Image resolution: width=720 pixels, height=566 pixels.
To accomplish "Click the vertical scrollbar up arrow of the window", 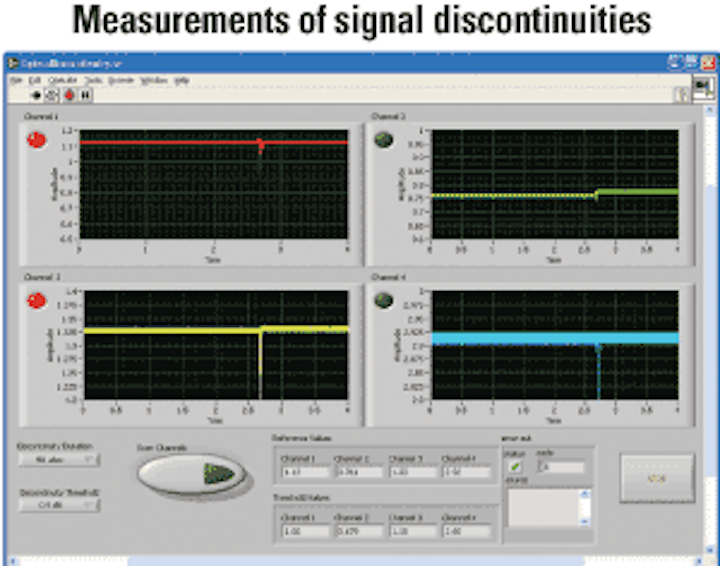I will 709,110.
